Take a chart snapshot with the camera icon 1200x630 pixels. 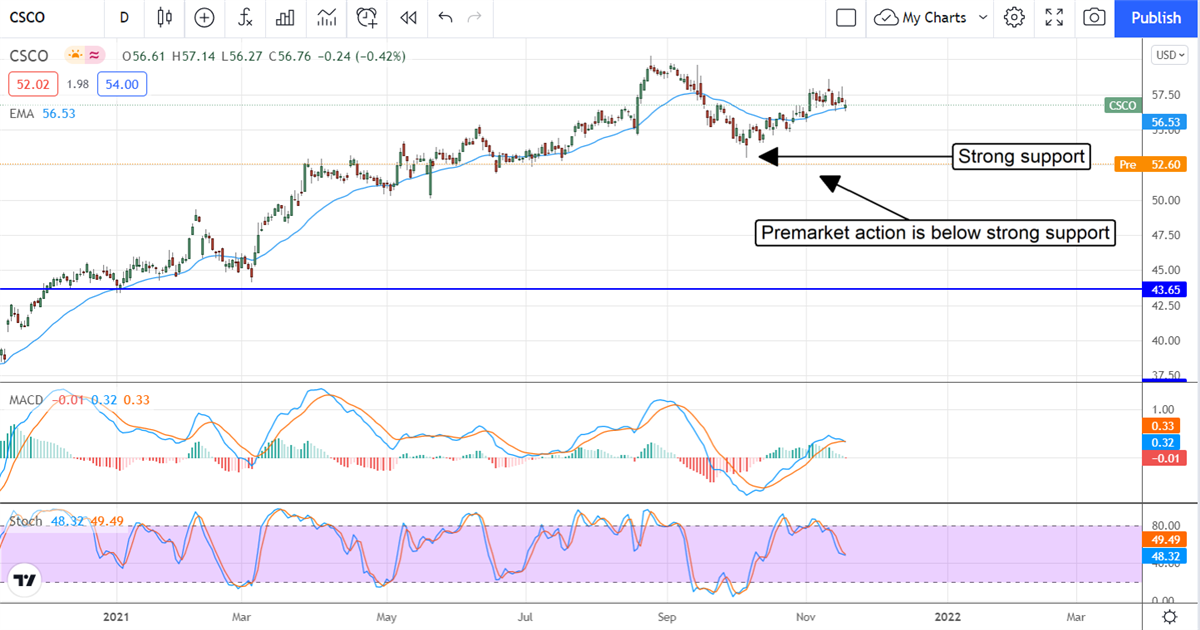pyautogui.click(x=1095, y=17)
